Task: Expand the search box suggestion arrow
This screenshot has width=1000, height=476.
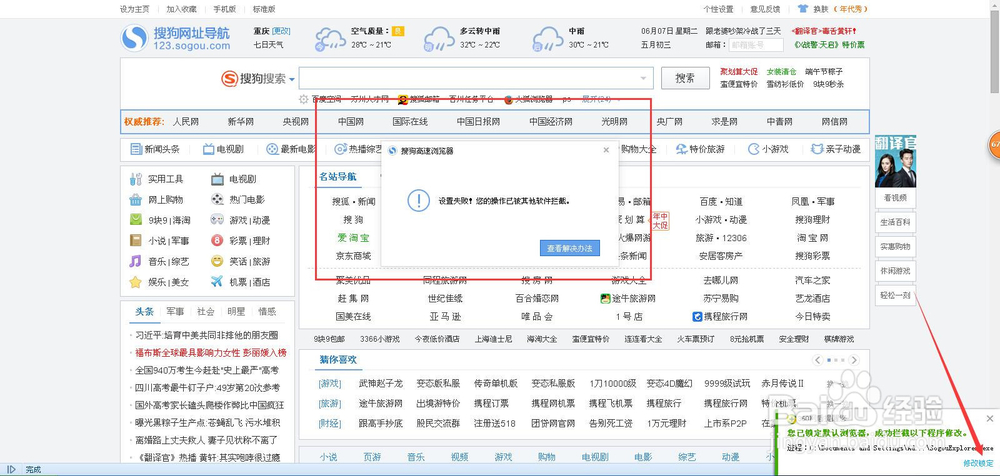Action: click(x=644, y=79)
